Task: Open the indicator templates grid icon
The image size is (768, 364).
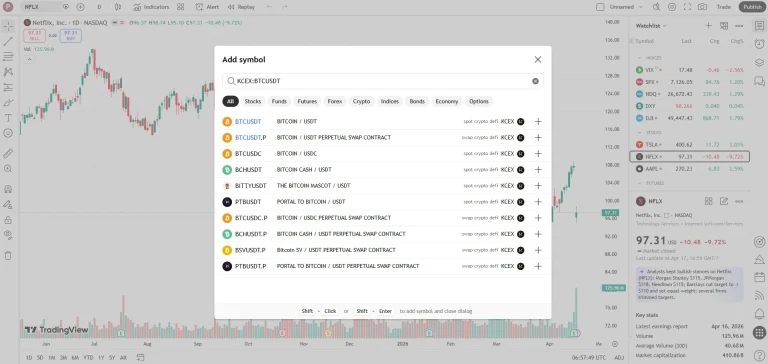Action: (181, 7)
